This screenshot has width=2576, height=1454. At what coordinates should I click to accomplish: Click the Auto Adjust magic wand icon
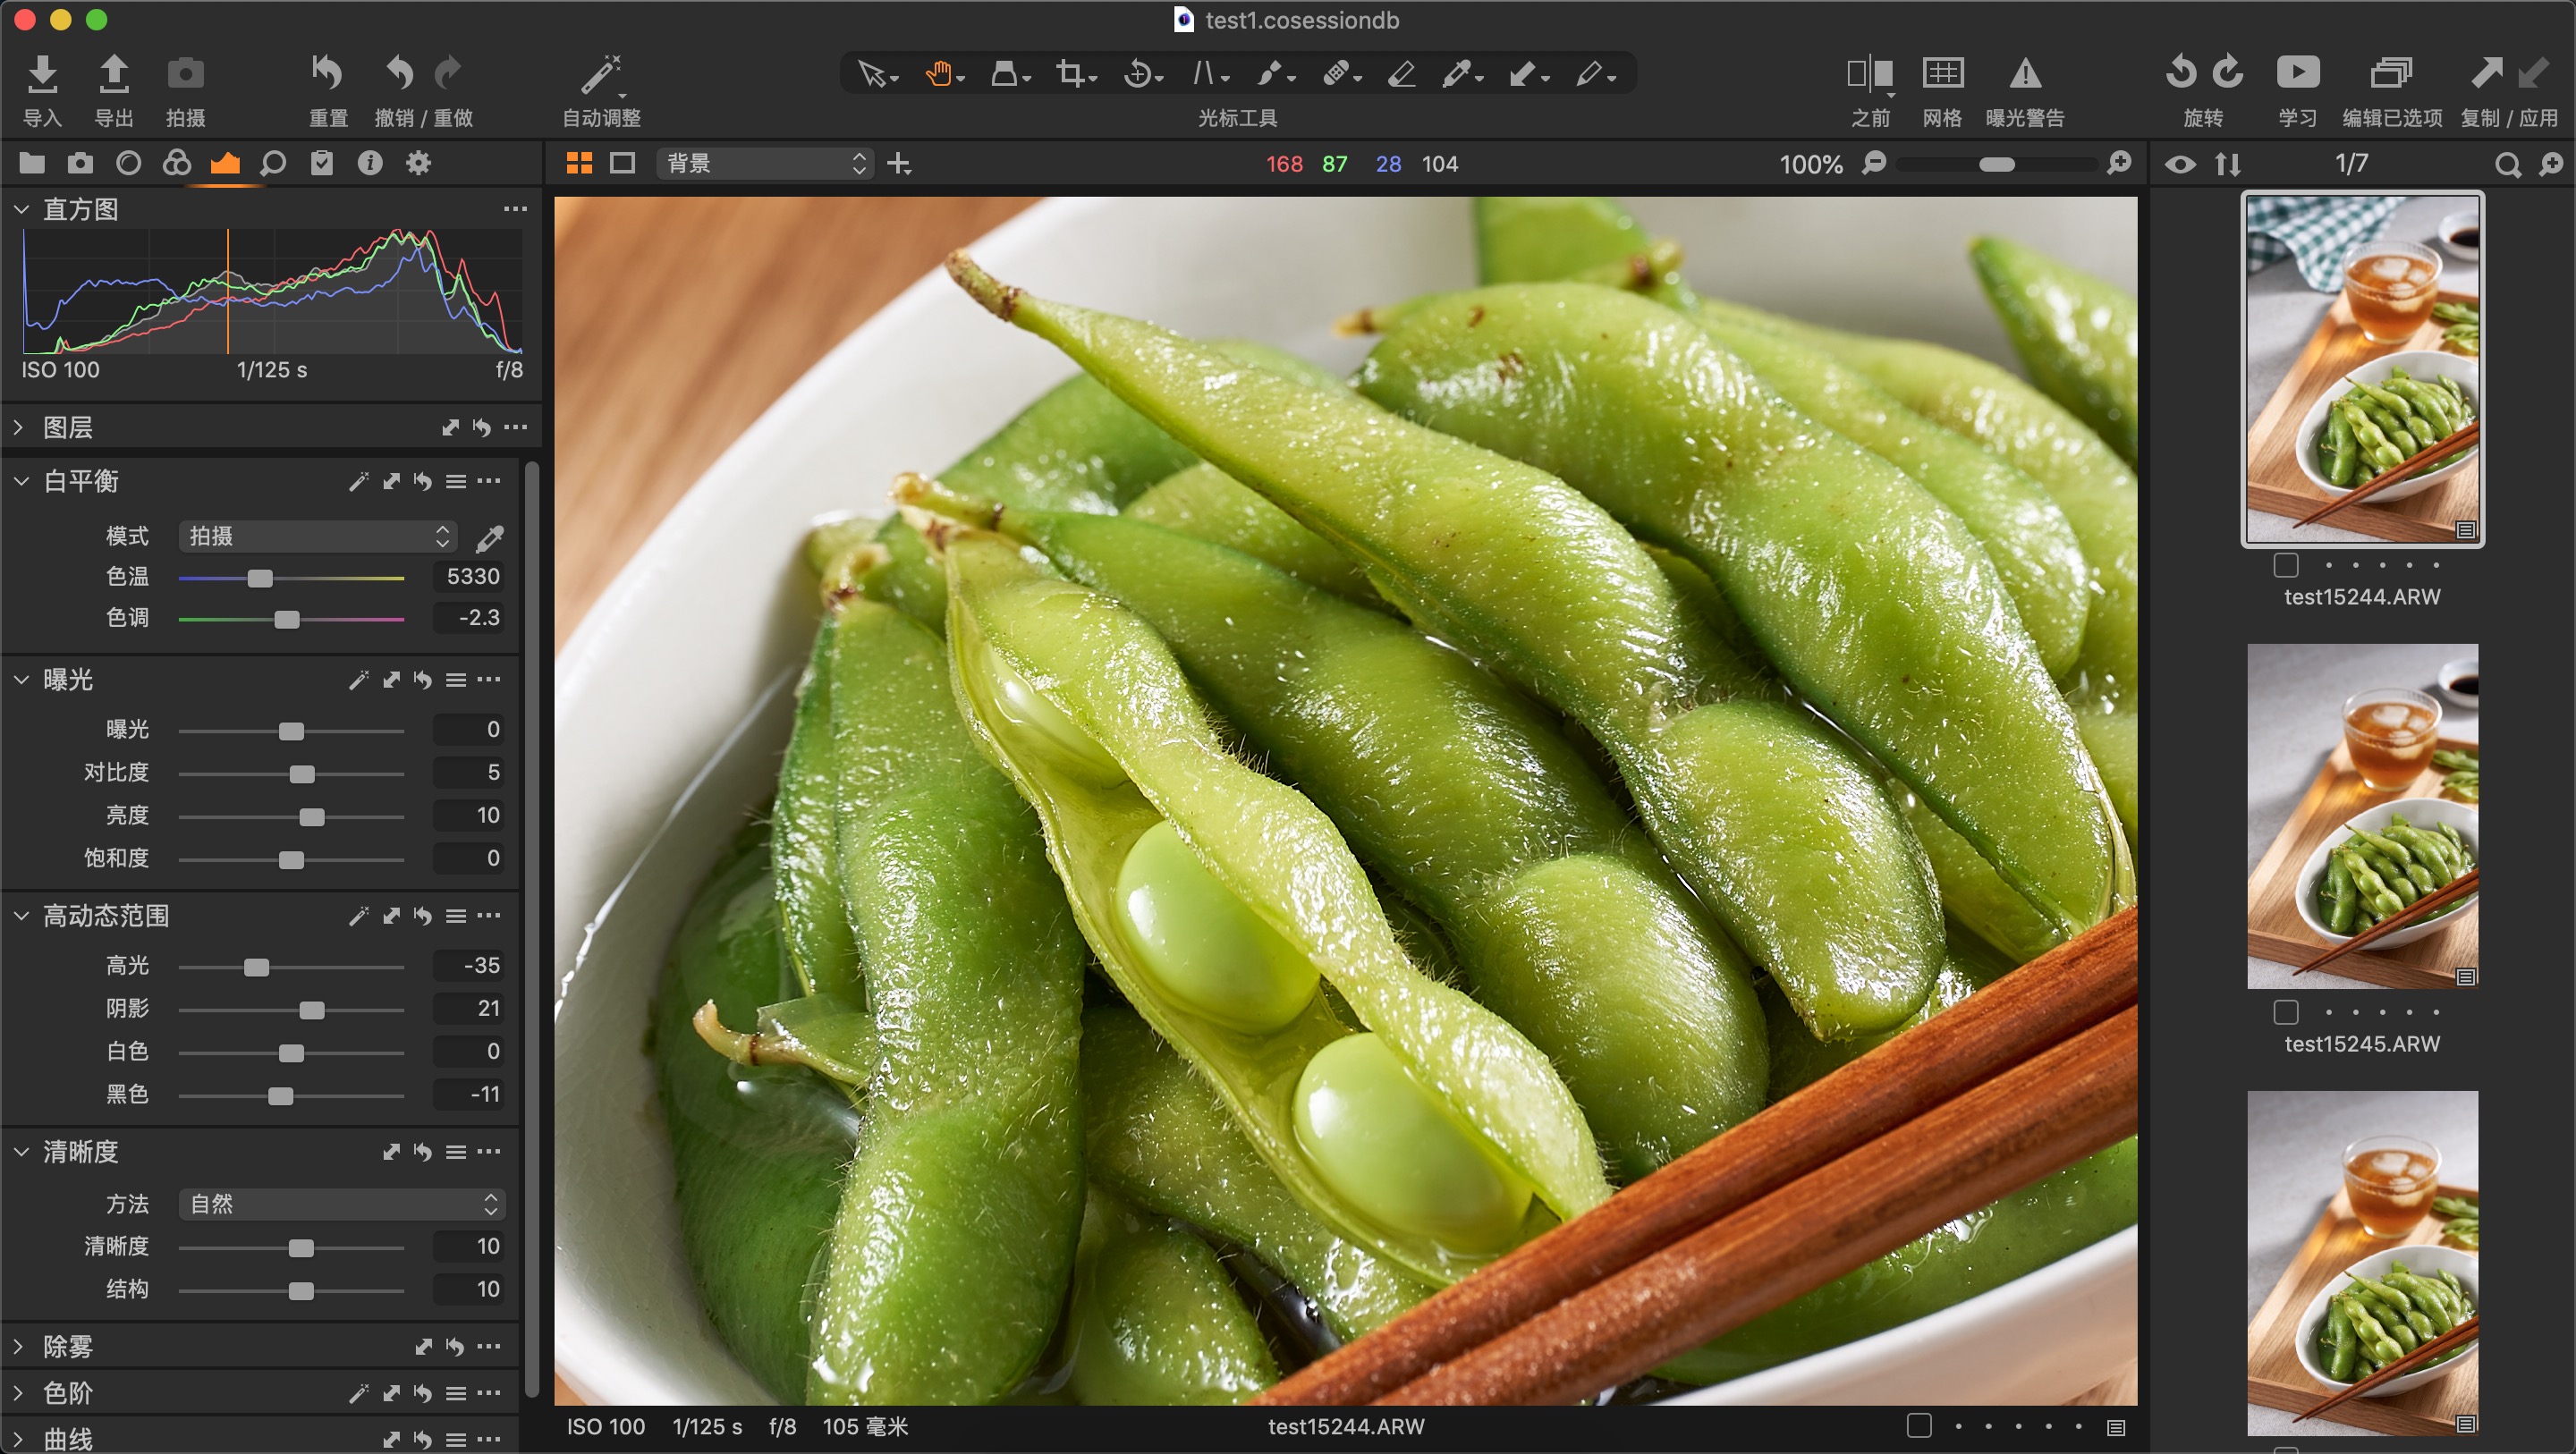tap(601, 74)
